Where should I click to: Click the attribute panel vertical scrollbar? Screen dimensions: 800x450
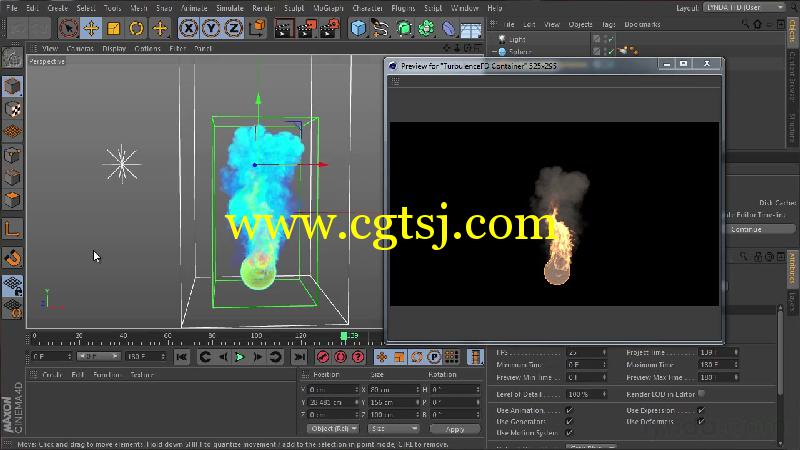coord(780,352)
